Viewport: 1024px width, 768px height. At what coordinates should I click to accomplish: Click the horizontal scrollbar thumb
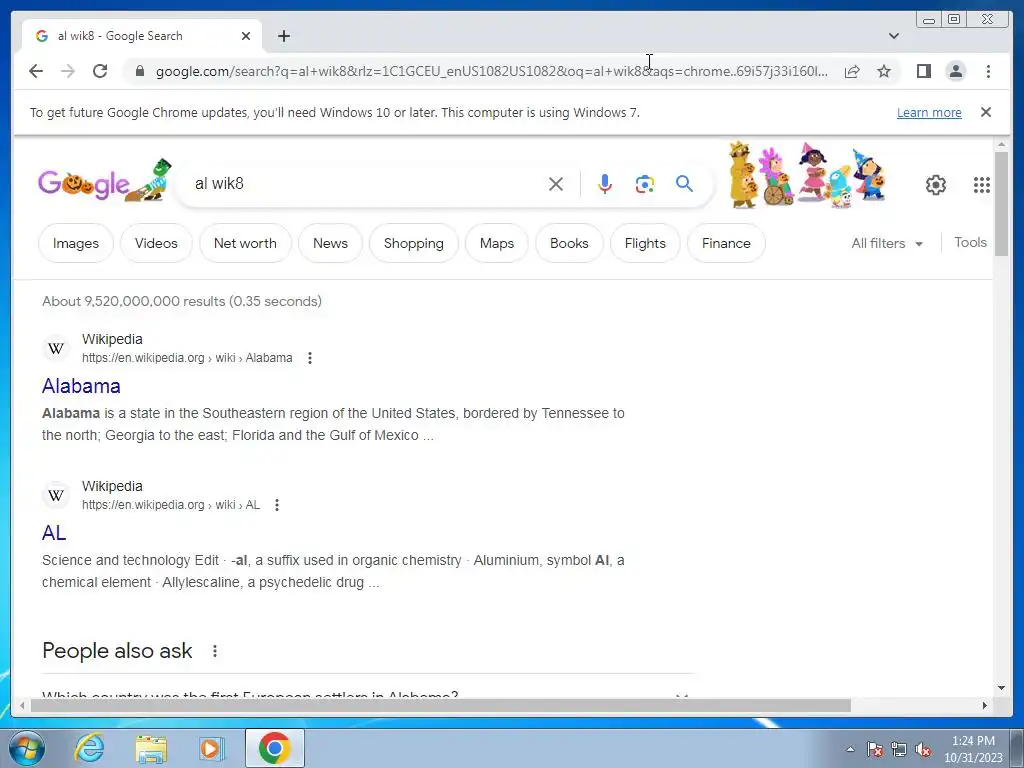click(x=441, y=705)
